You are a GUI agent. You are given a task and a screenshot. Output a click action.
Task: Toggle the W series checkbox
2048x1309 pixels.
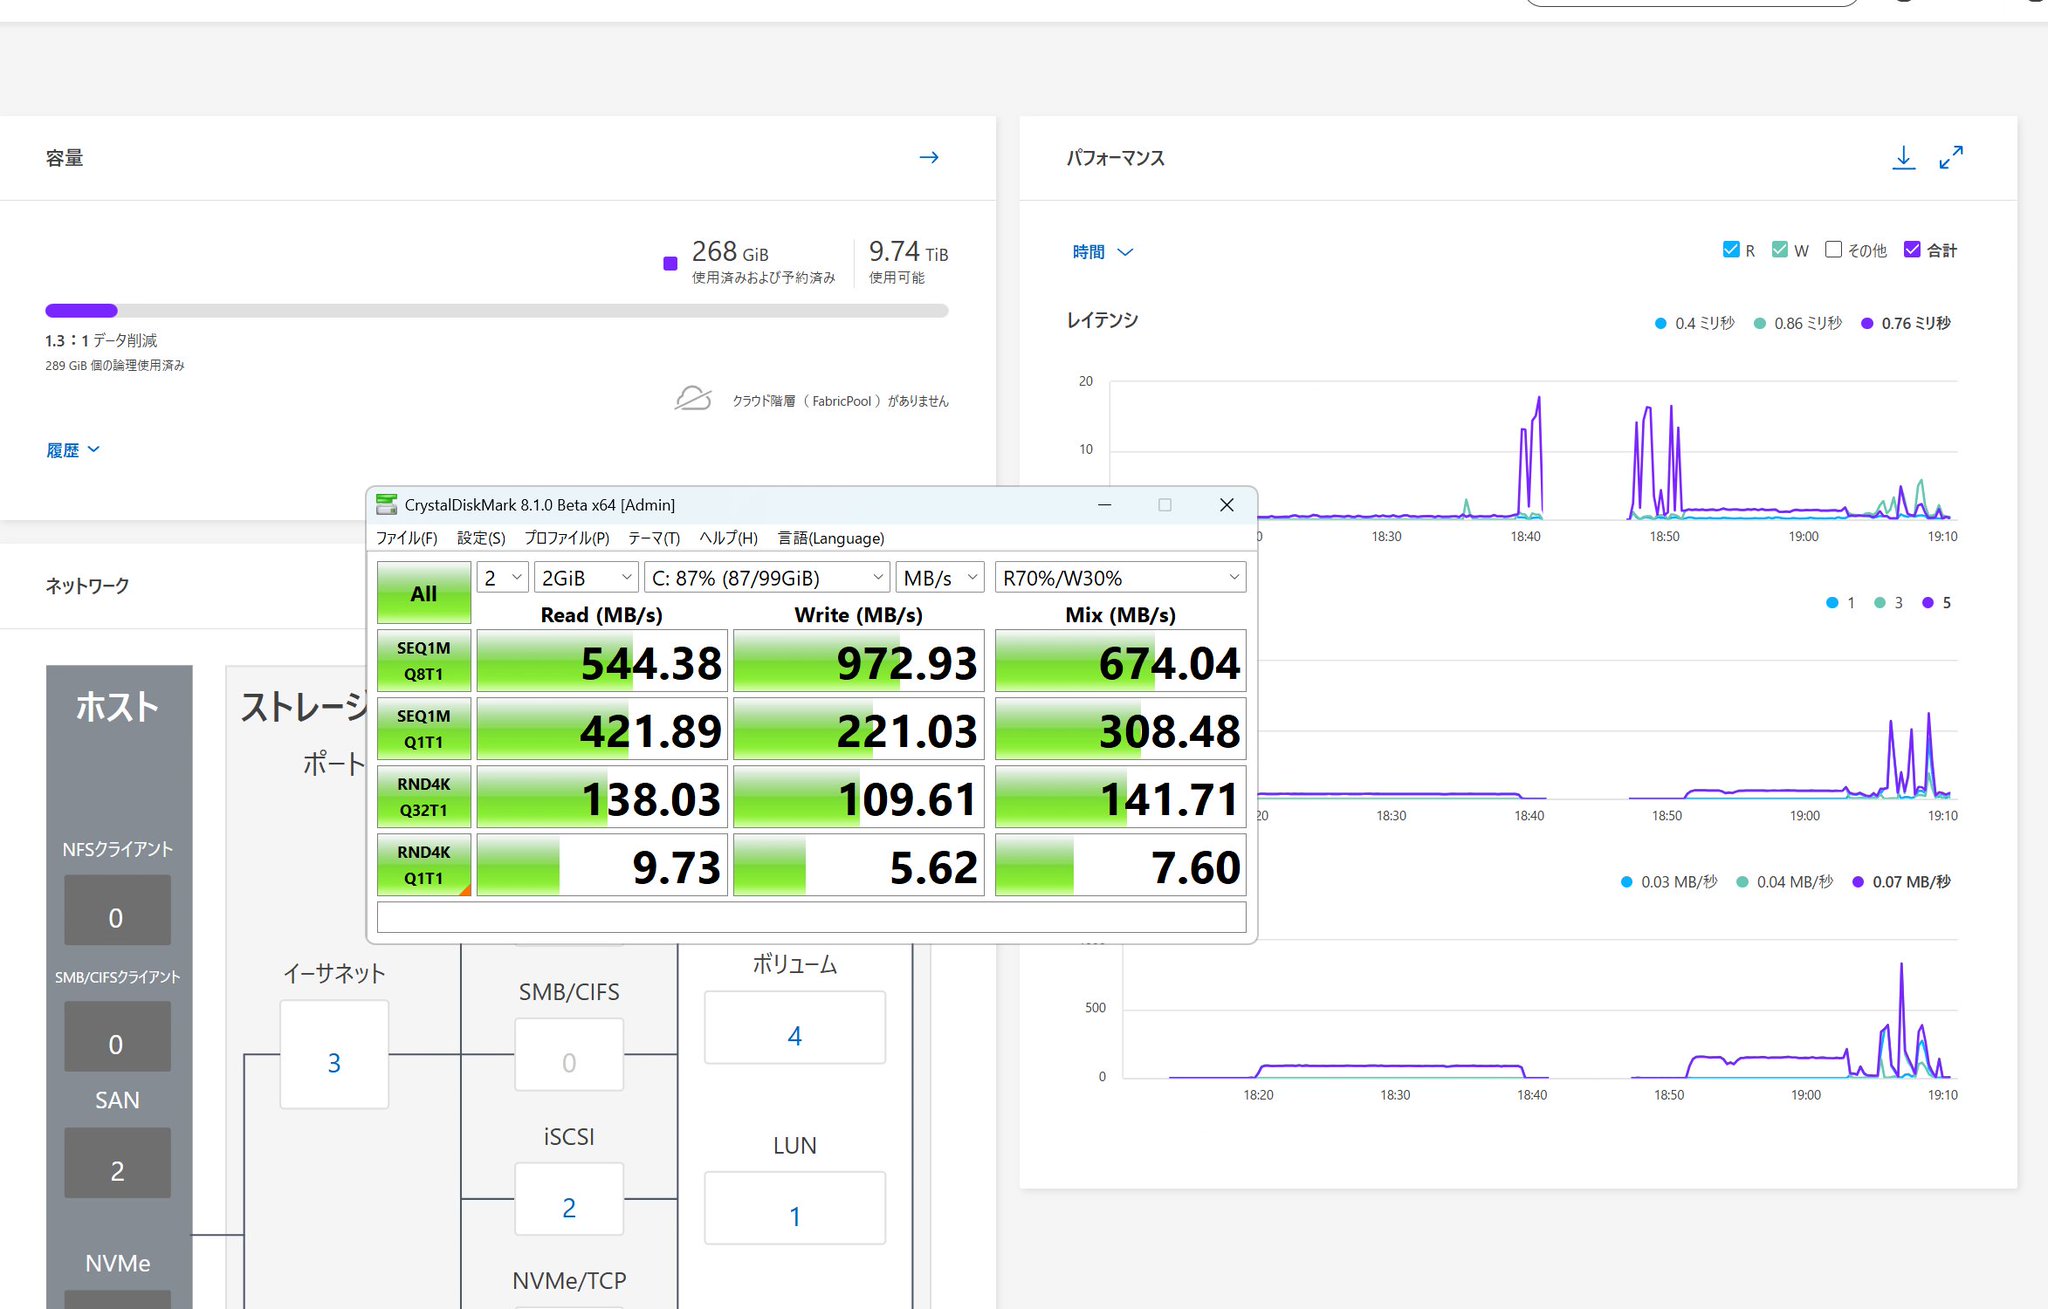(x=1779, y=249)
